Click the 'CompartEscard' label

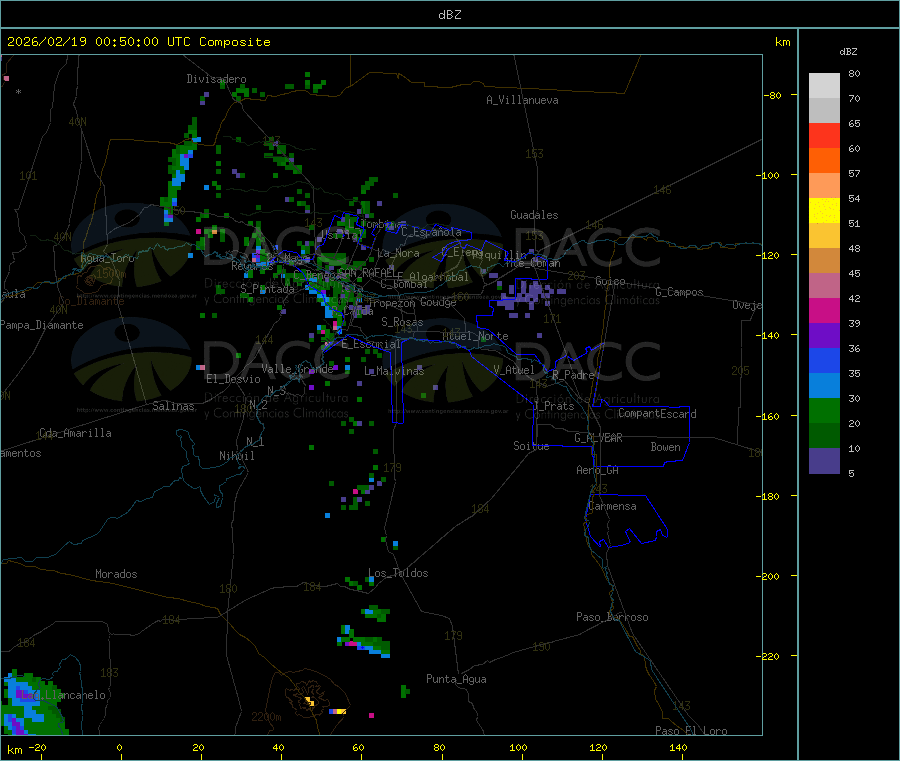point(658,413)
